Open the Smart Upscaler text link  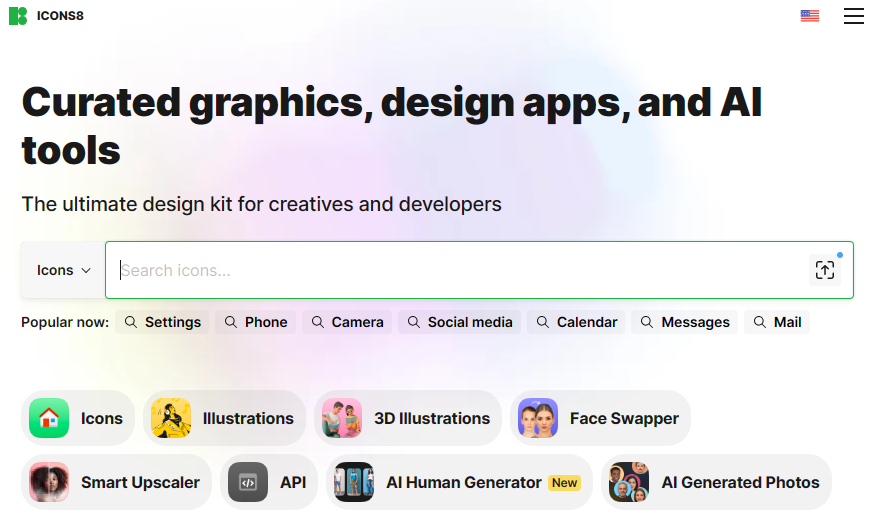pos(140,482)
